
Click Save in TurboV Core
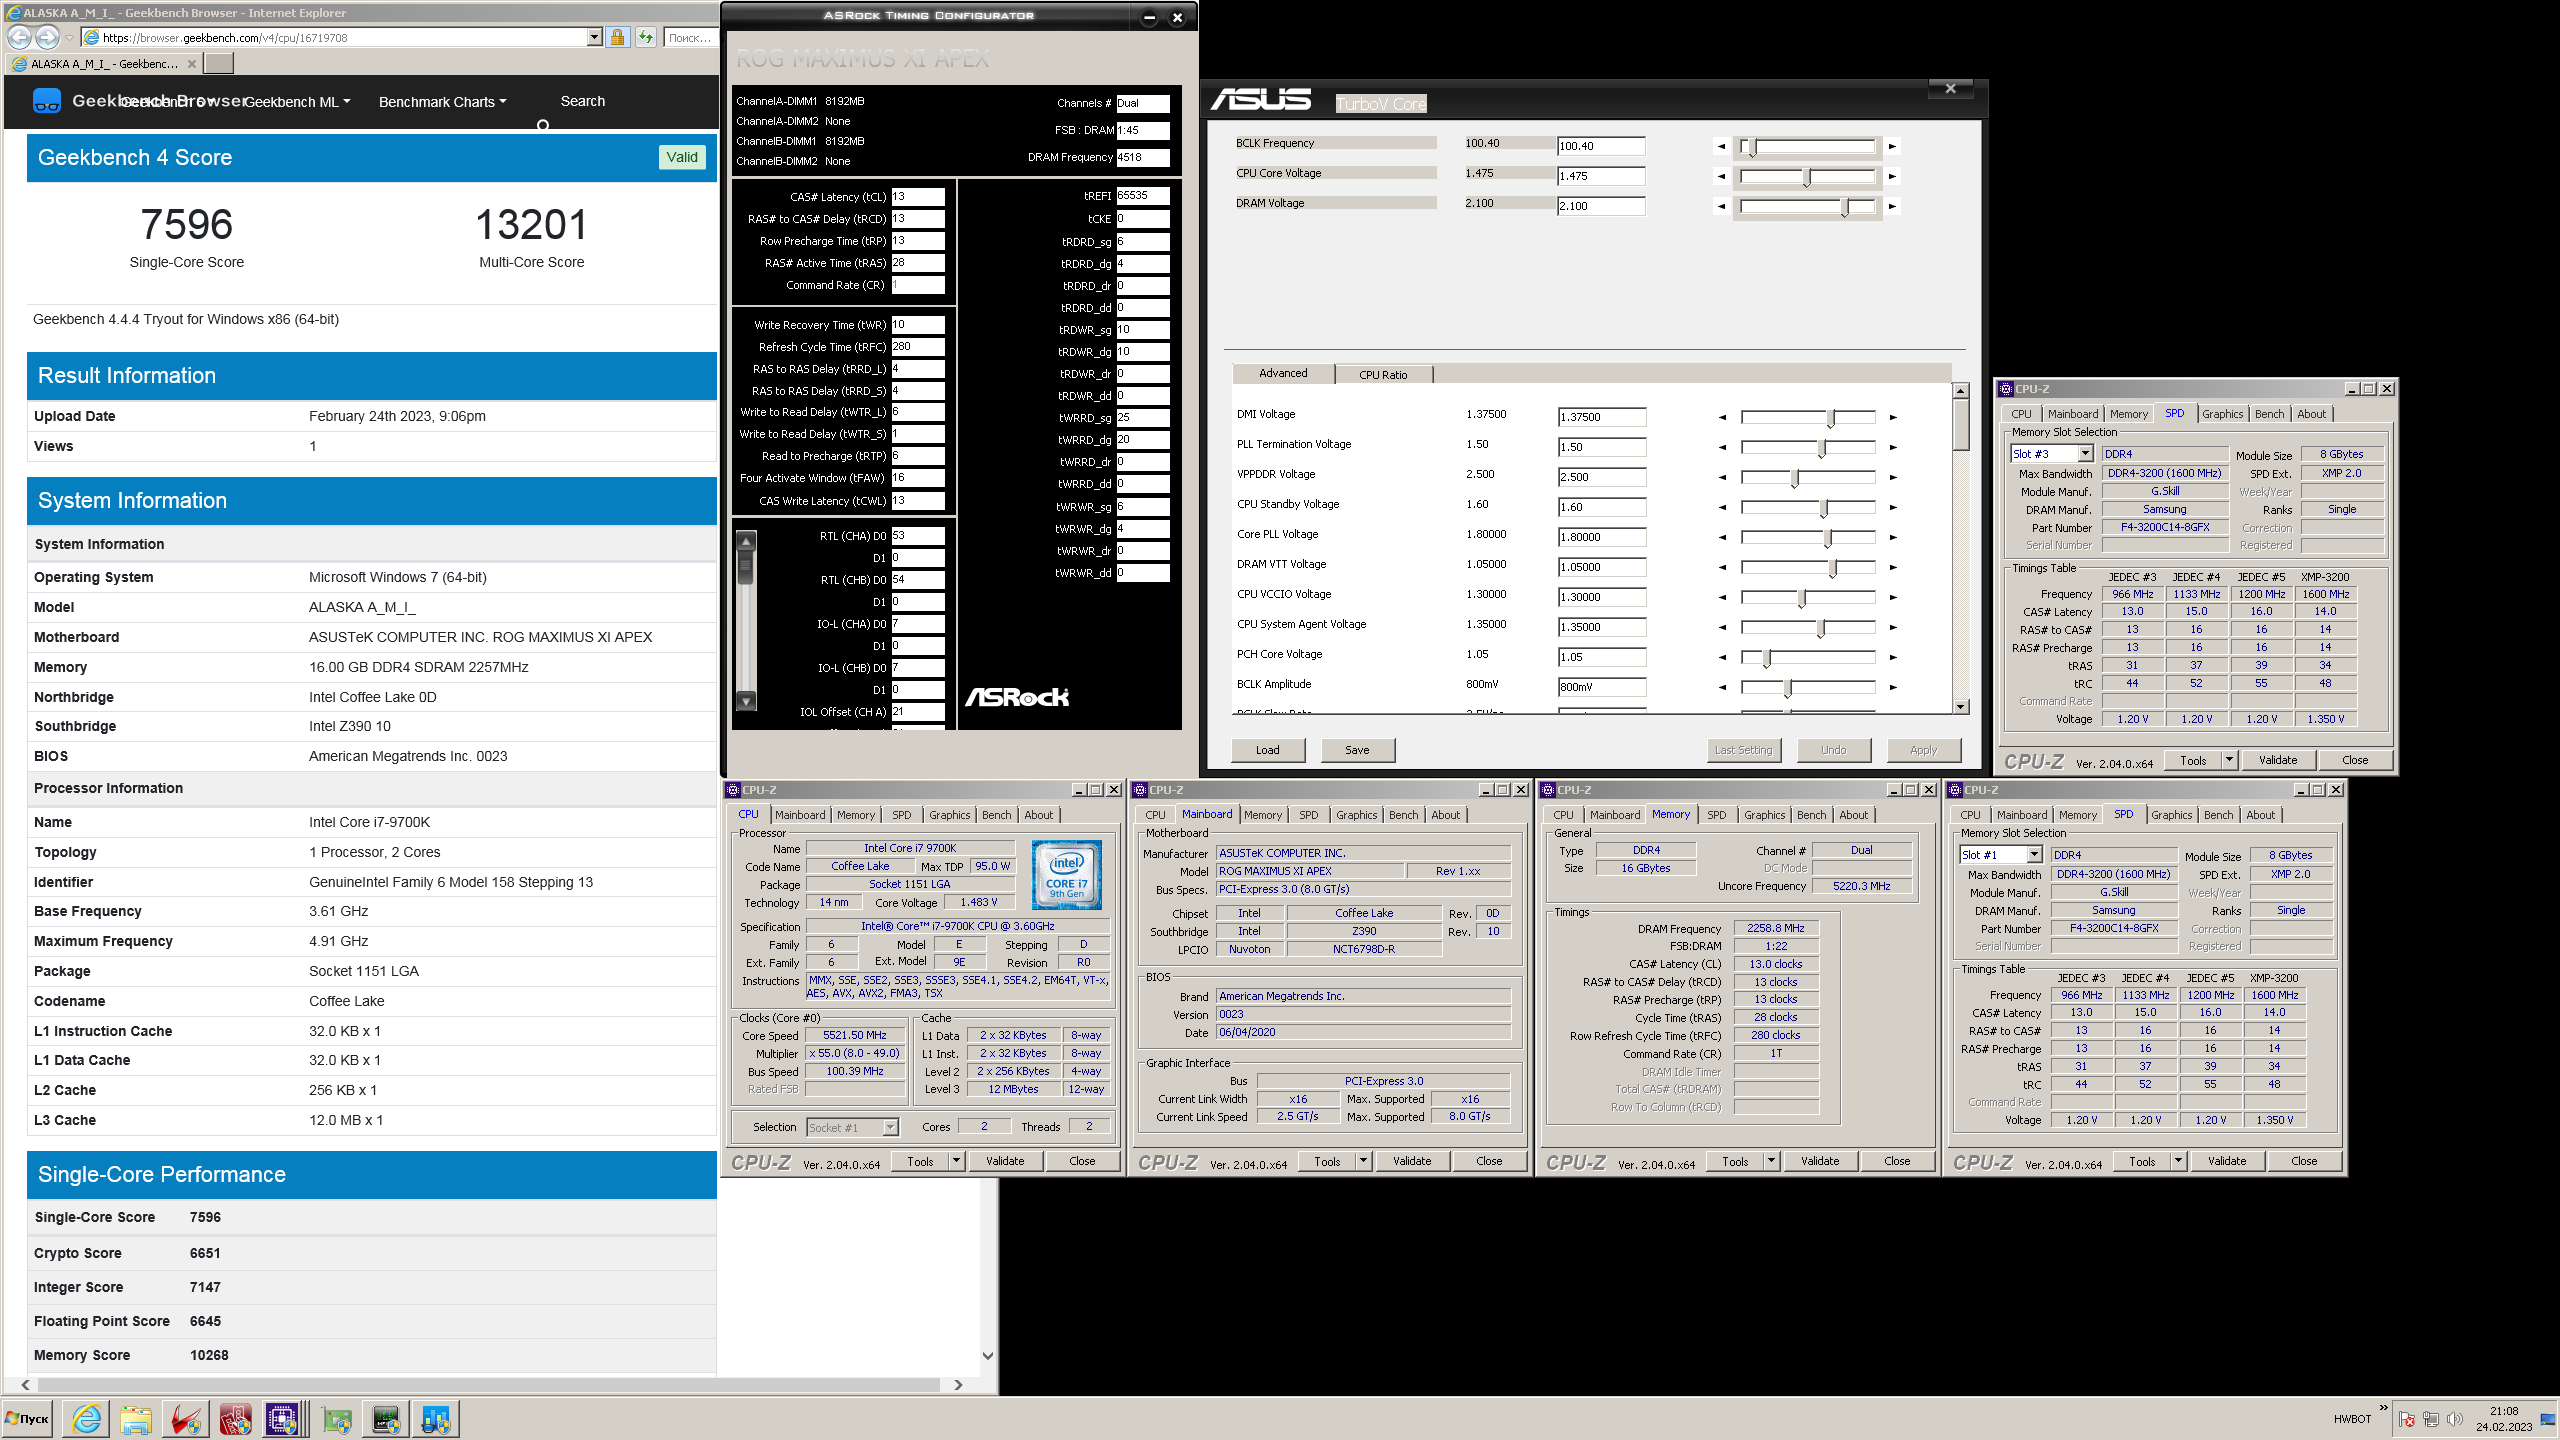1357,750
